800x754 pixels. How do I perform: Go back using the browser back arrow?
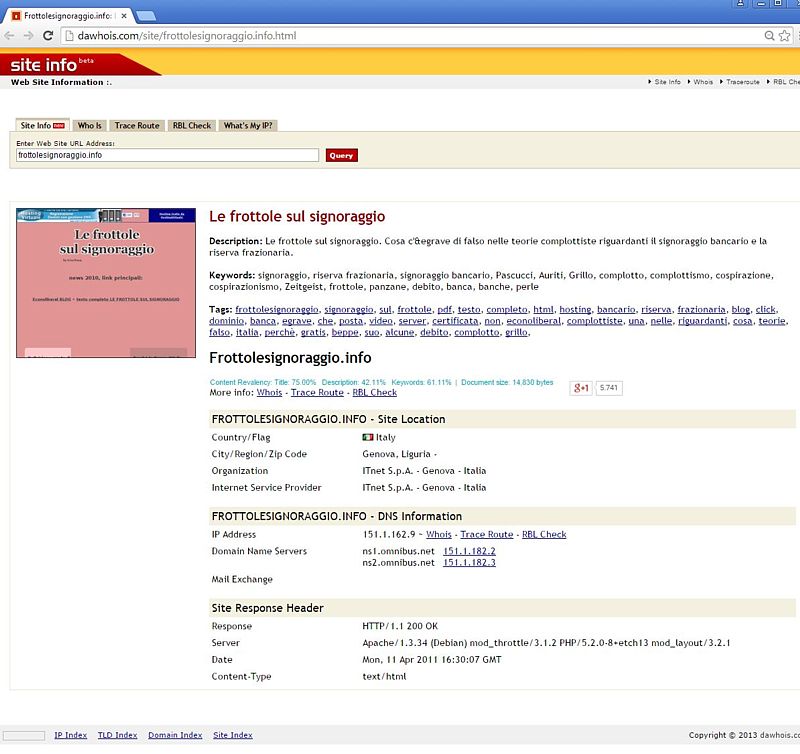point(11,36)
